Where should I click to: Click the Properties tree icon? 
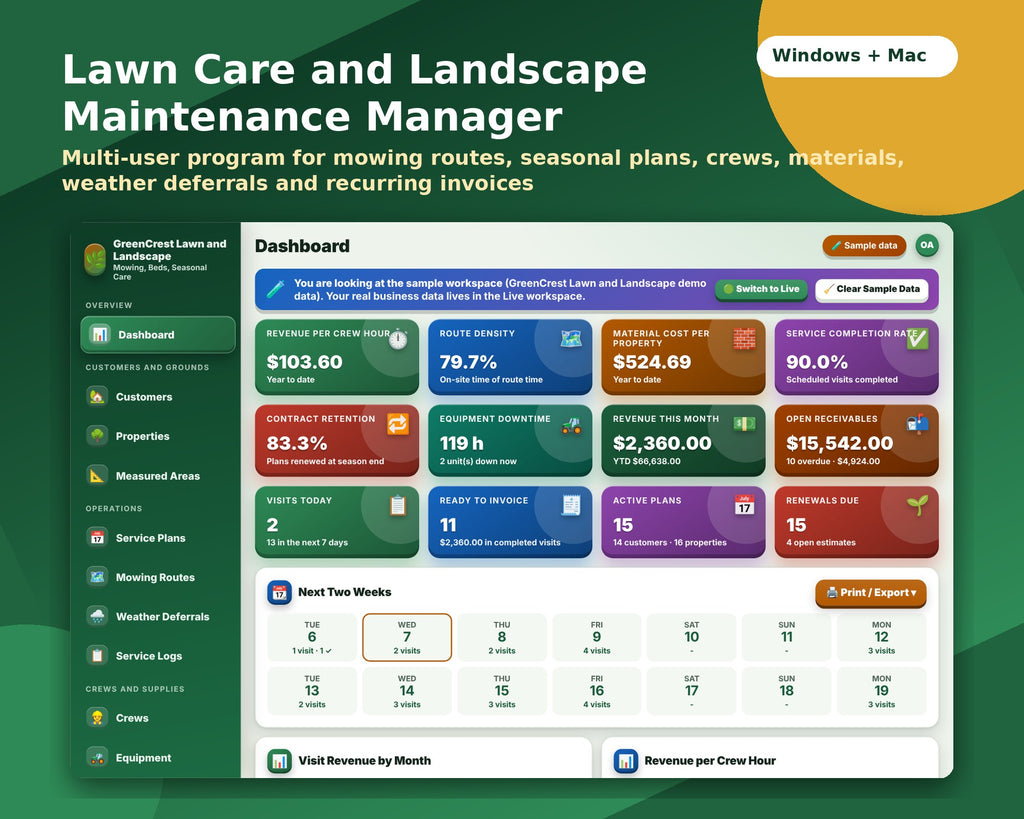(x=97, y=436)
